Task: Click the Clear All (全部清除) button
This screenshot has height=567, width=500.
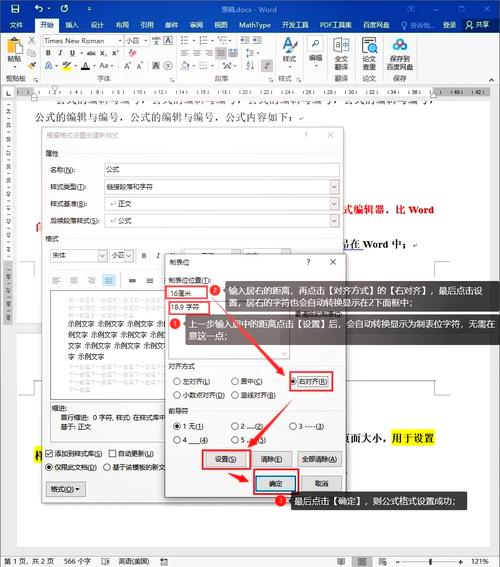Action: (x=319, y=459)
